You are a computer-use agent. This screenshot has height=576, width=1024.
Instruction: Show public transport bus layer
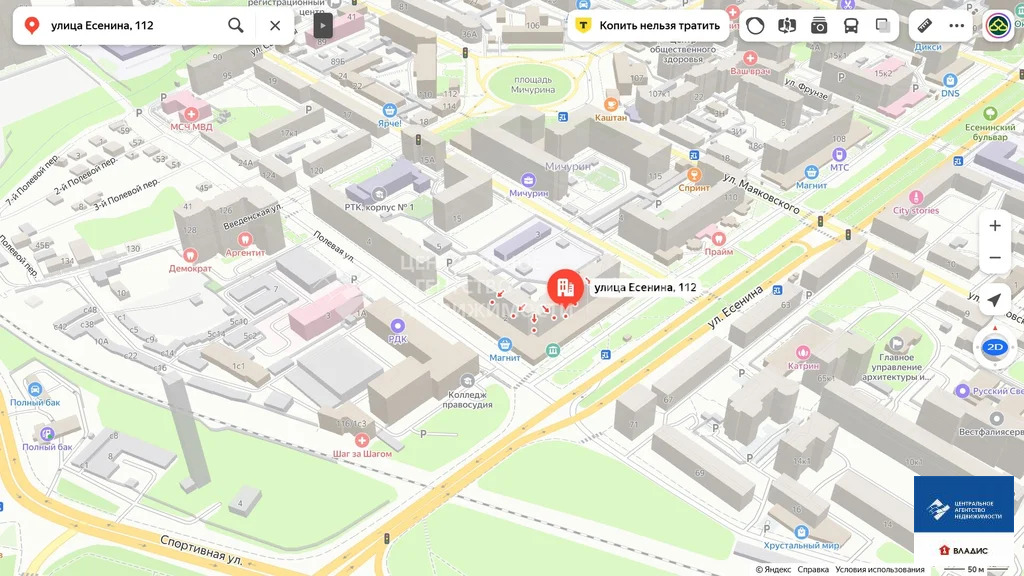coord(851,25)
